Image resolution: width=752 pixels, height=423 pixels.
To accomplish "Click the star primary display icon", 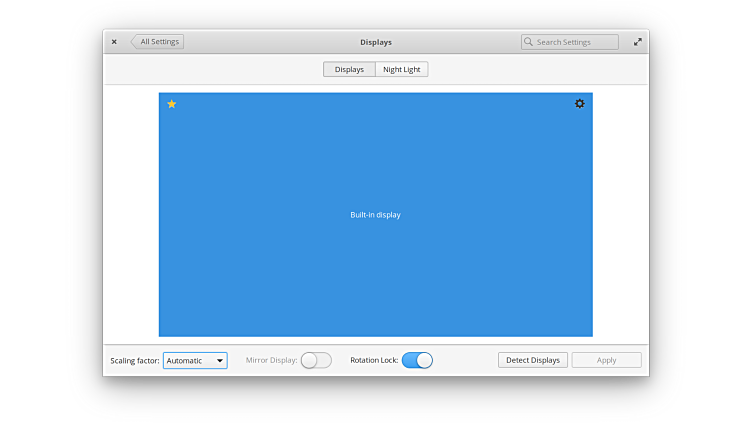I will click(171, 104).
